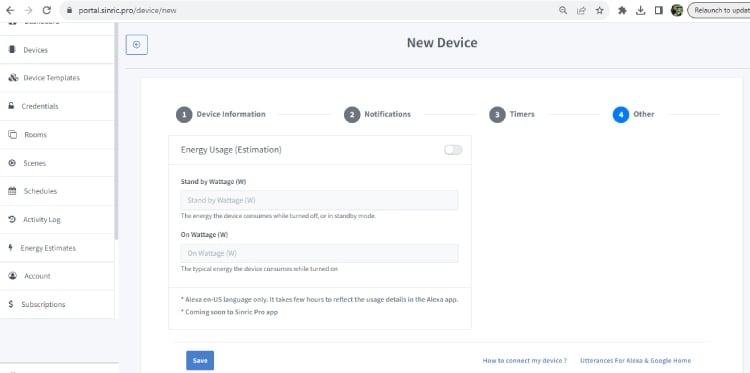Open the browser downloads icon
The height and width of the screenshot is (373, 750).
coord(640,10)
